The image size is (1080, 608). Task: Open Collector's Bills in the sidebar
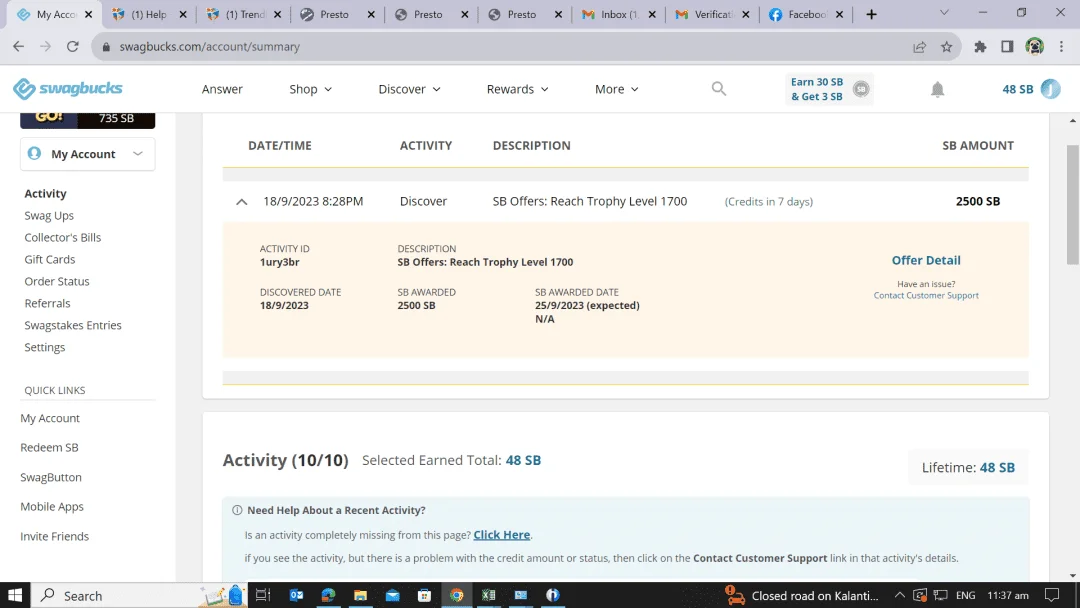tap(63, 238)
